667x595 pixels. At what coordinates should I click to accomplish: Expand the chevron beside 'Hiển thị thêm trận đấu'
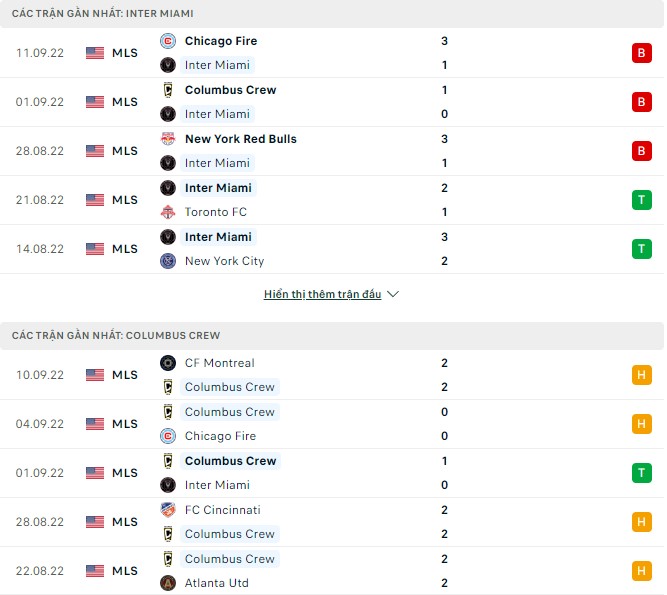click(x=393, y=295)
